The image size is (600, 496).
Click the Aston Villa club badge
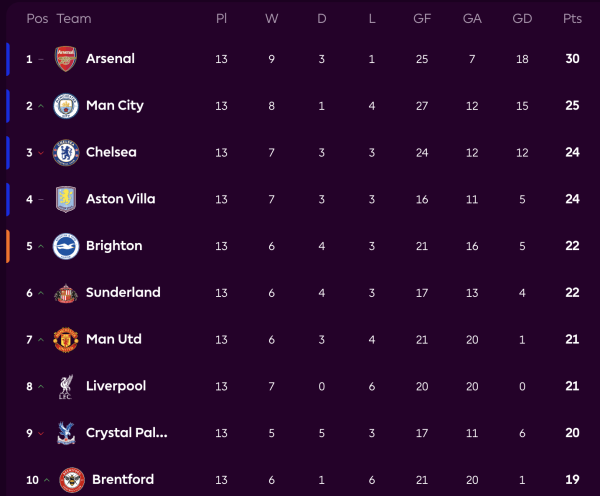[66, 199]
